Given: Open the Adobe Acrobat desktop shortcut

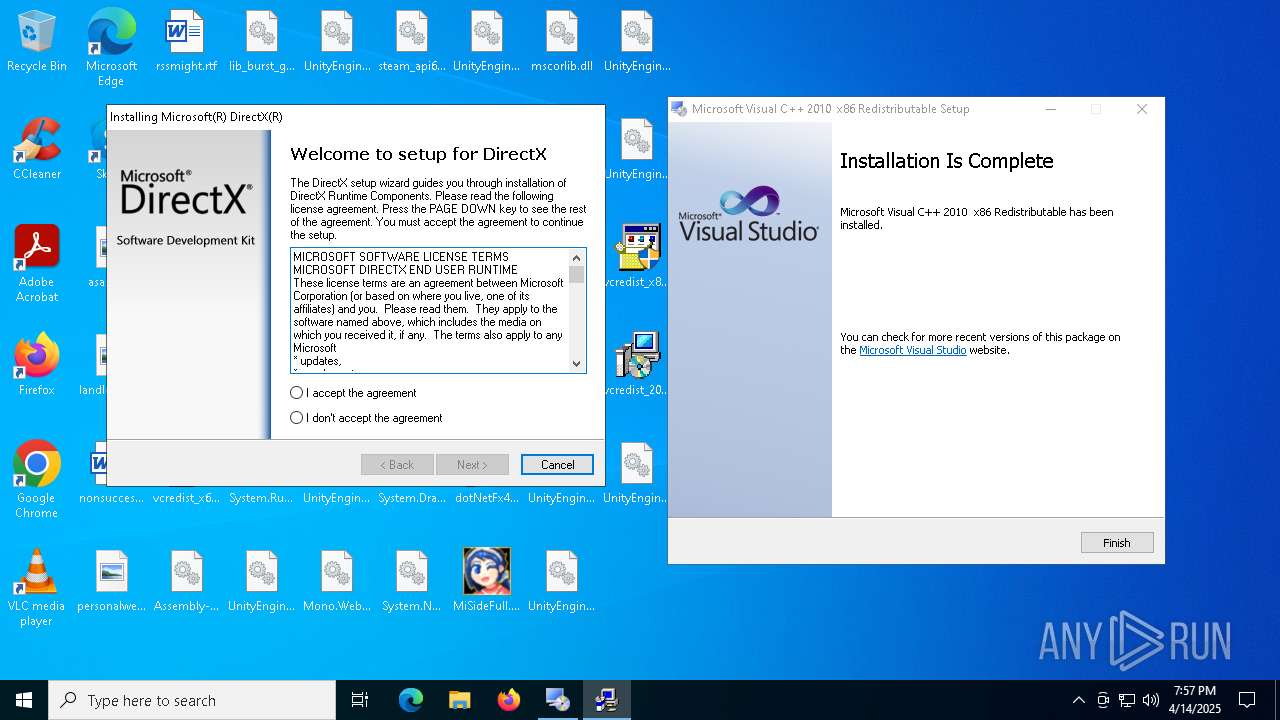Looking at the screenshot, I should click(x=37, y=264).
